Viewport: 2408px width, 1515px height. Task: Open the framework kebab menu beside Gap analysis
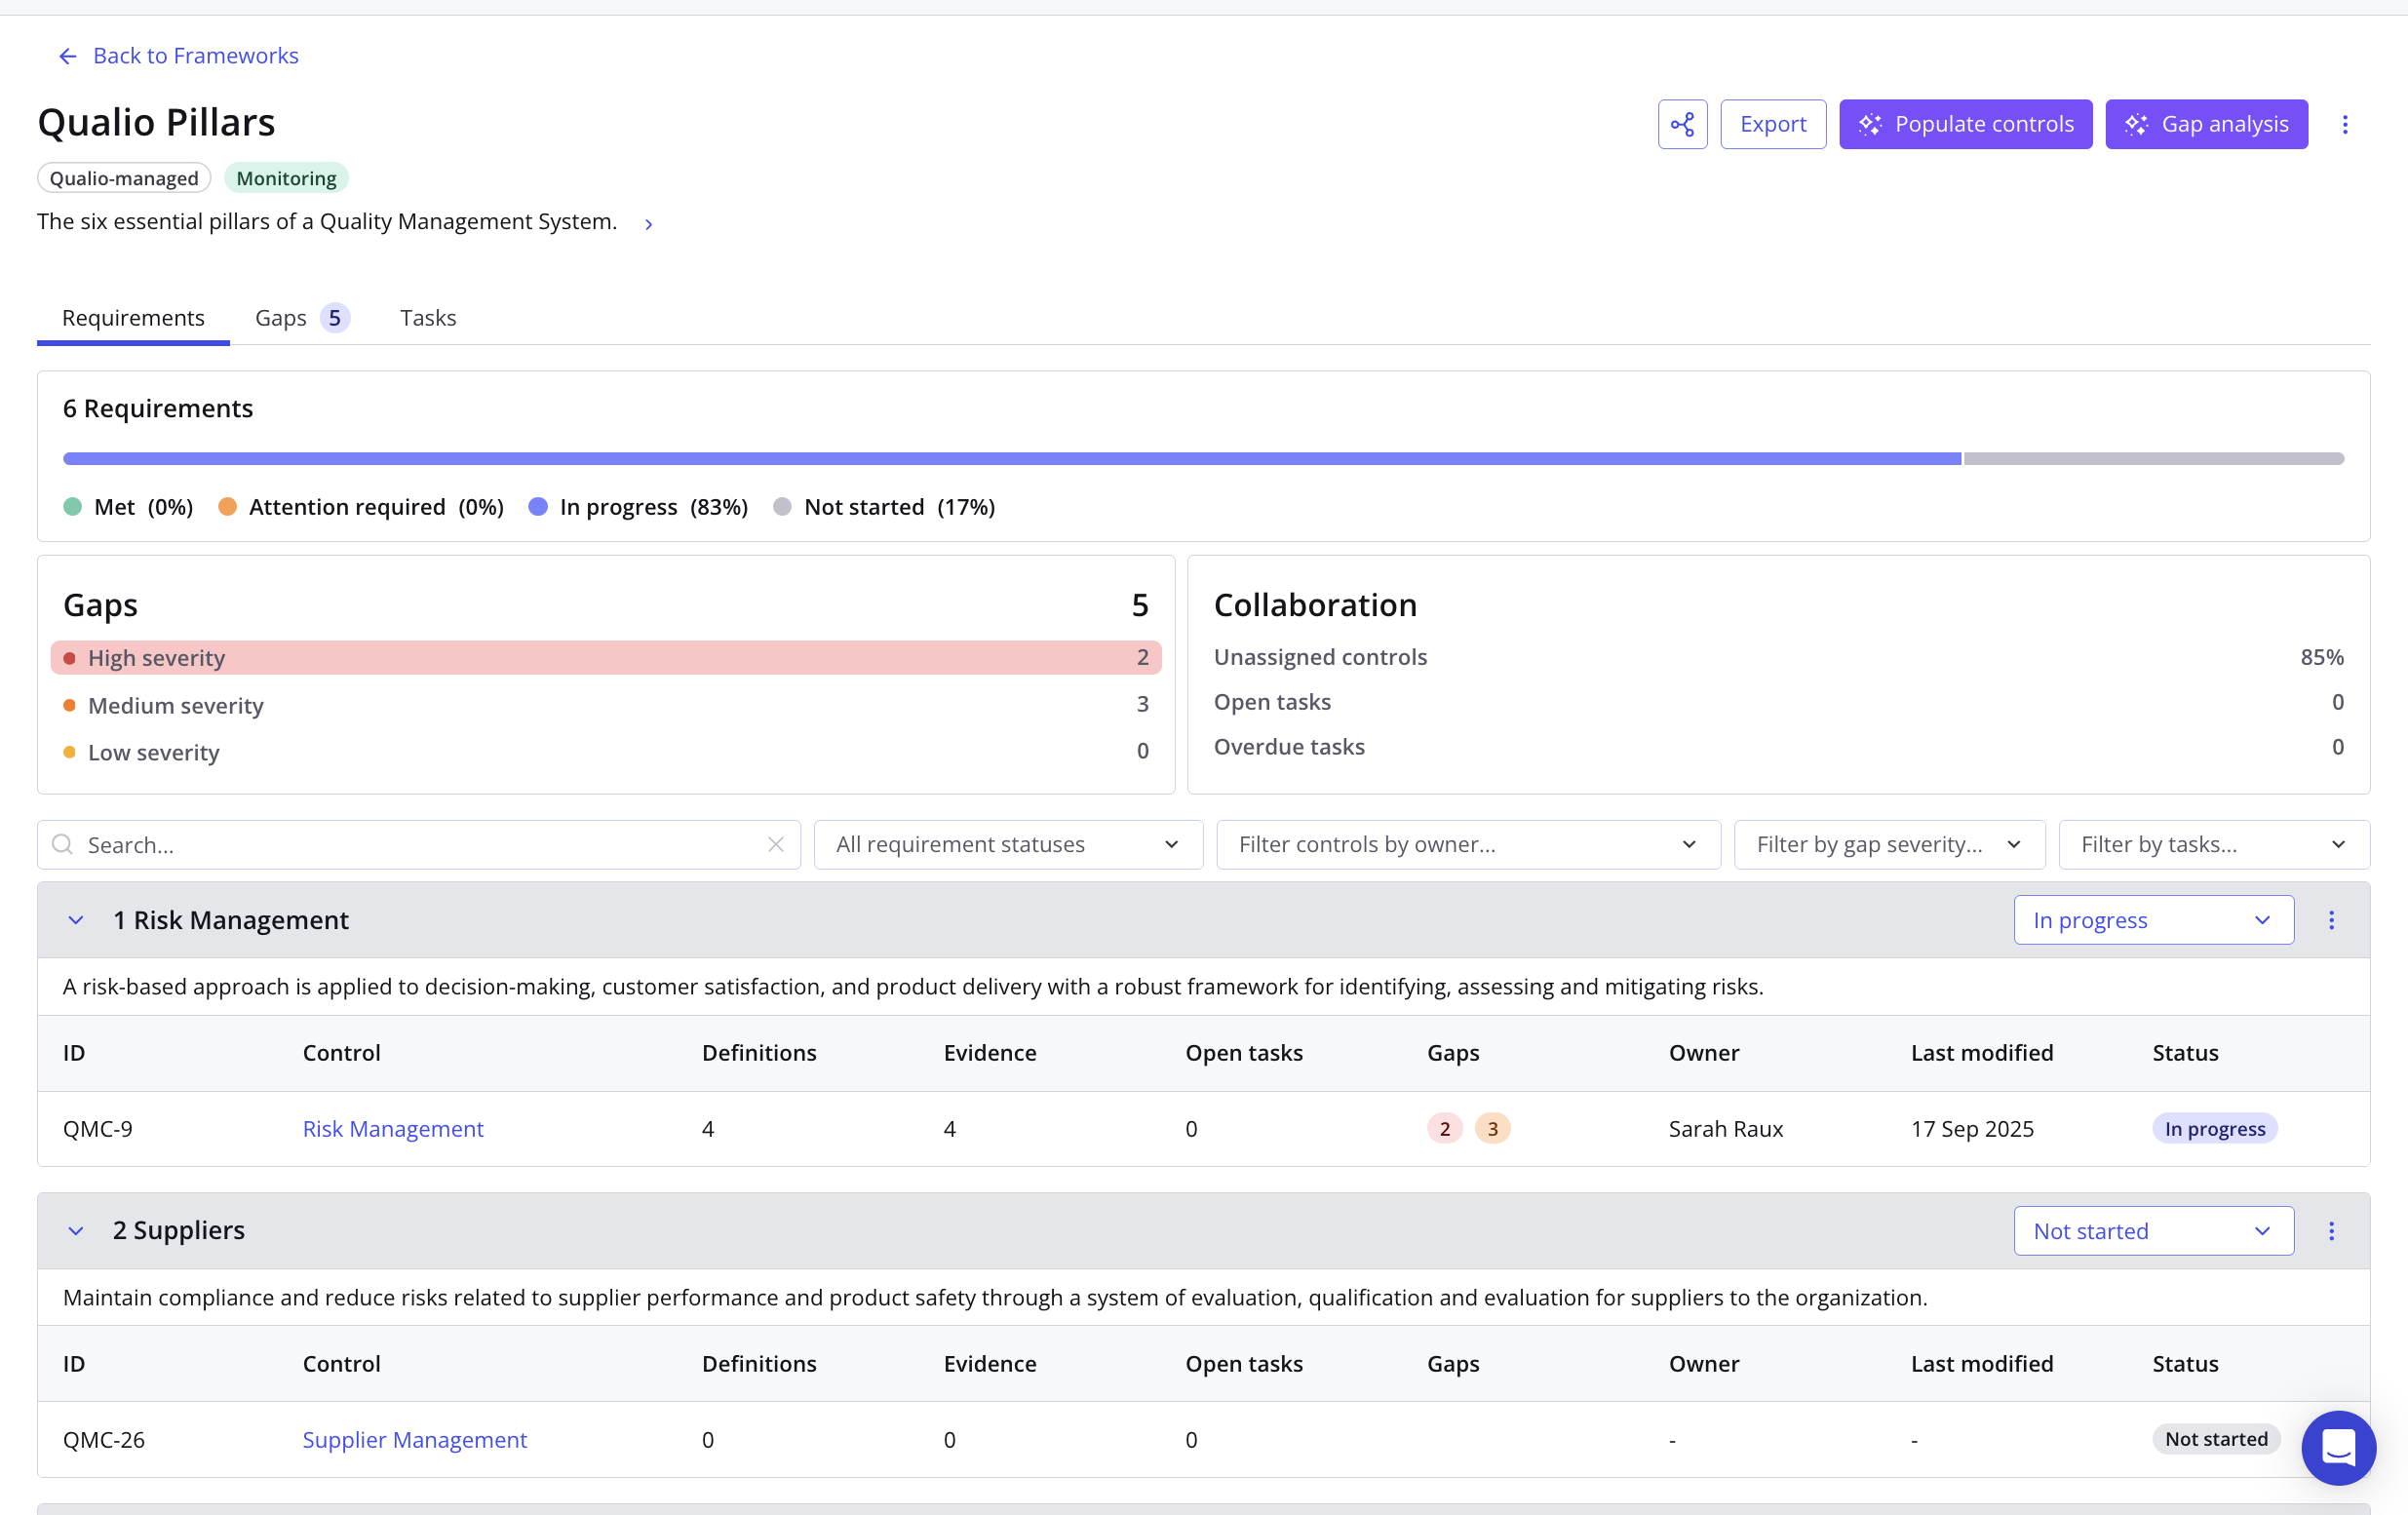pyautogui.click(x=2344, y=124)
